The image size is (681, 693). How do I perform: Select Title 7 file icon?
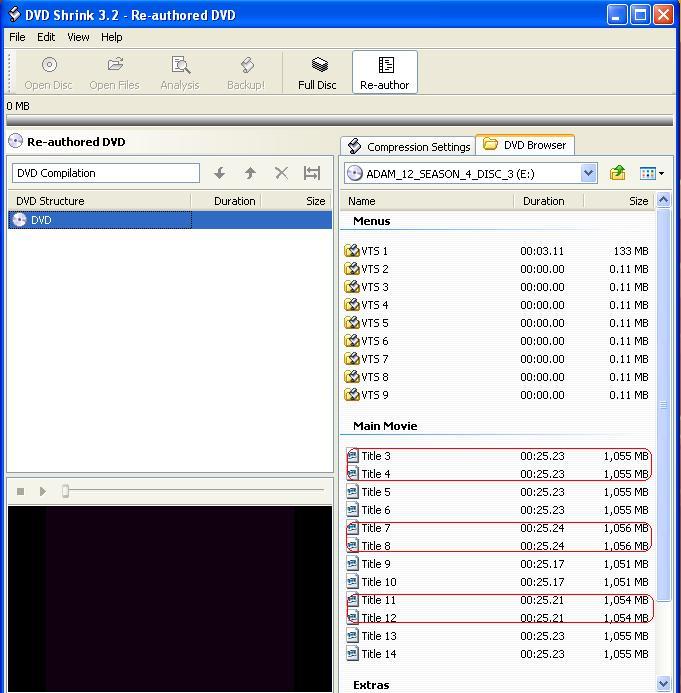tap(352, 528)
